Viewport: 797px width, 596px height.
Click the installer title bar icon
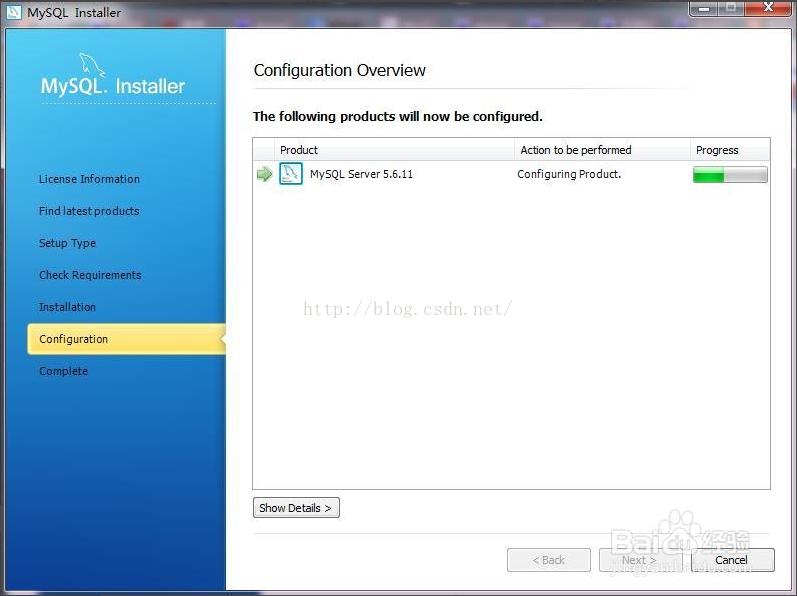click(14, 12)
